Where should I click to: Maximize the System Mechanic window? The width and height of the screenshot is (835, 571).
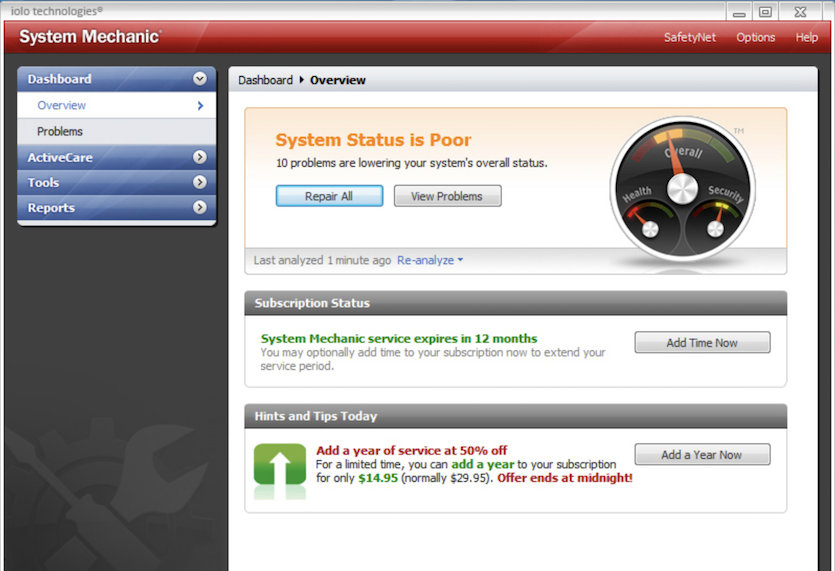point(765,12)
